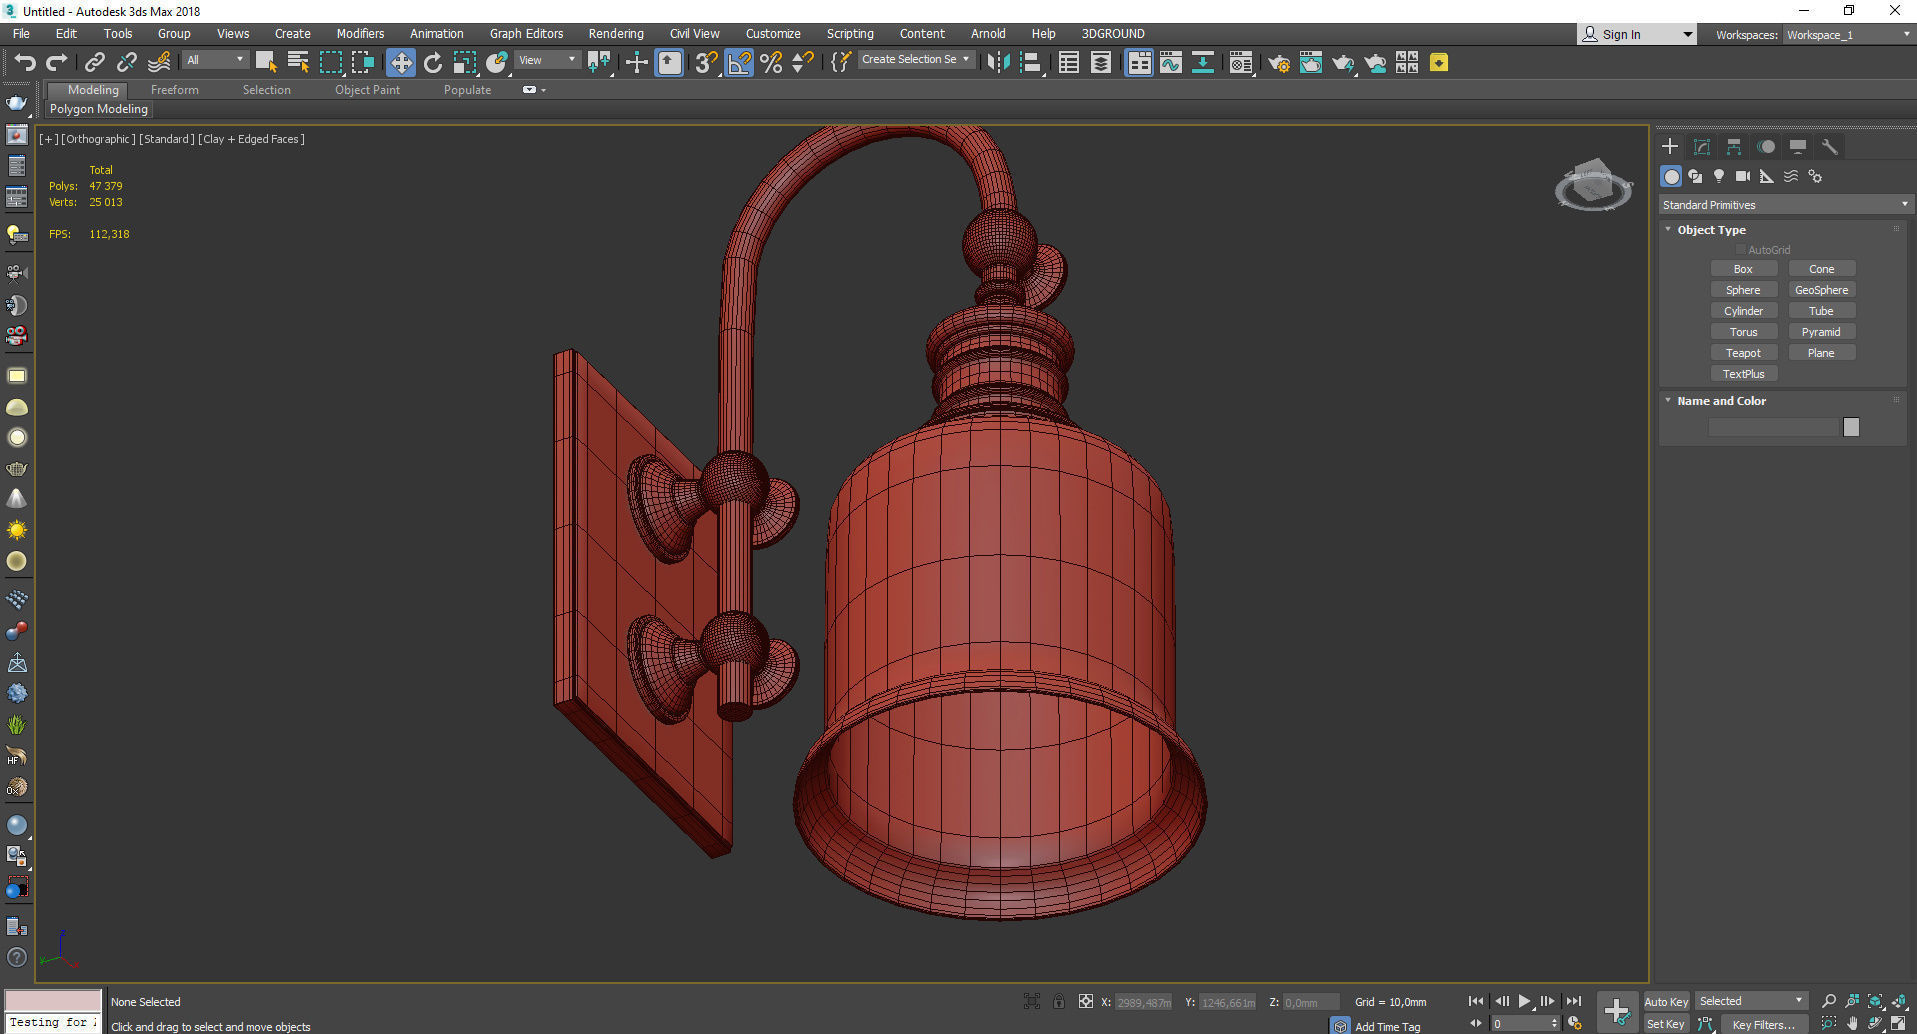Open the Modifiers menu

click(x=360, y=33)
